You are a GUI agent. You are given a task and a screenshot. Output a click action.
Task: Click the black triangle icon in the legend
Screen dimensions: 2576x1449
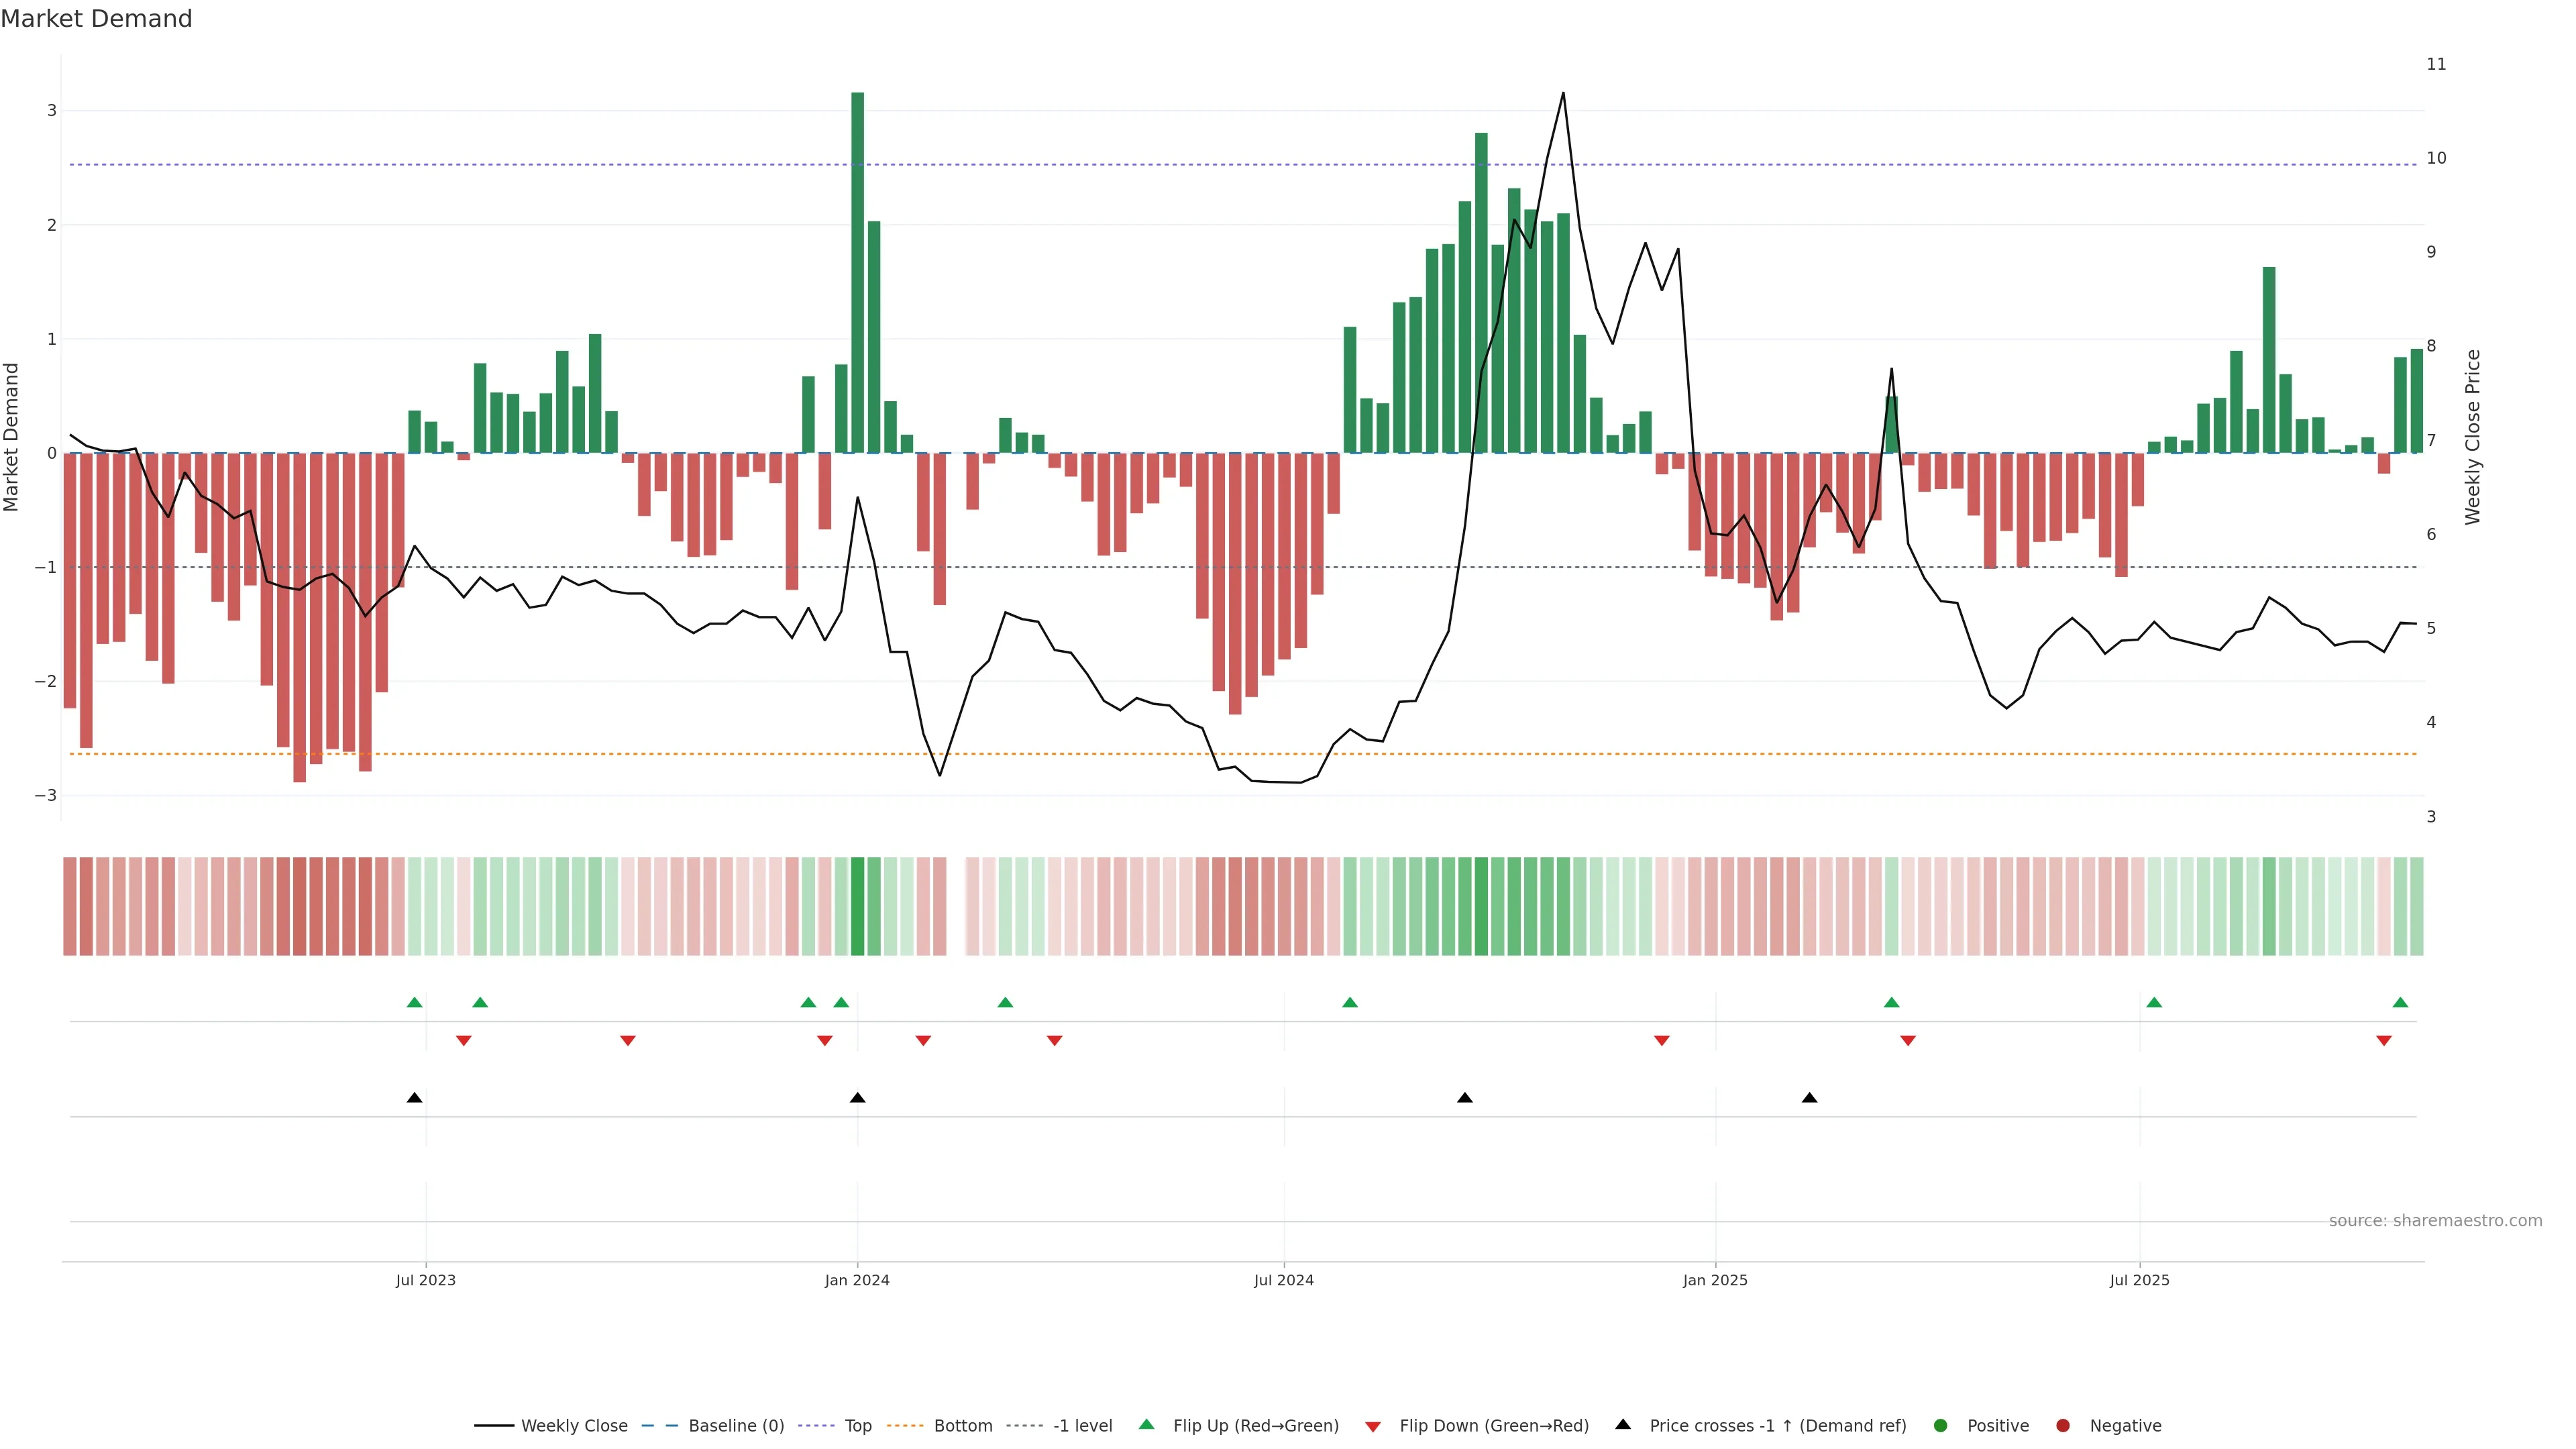[x=1623, y=1424]
